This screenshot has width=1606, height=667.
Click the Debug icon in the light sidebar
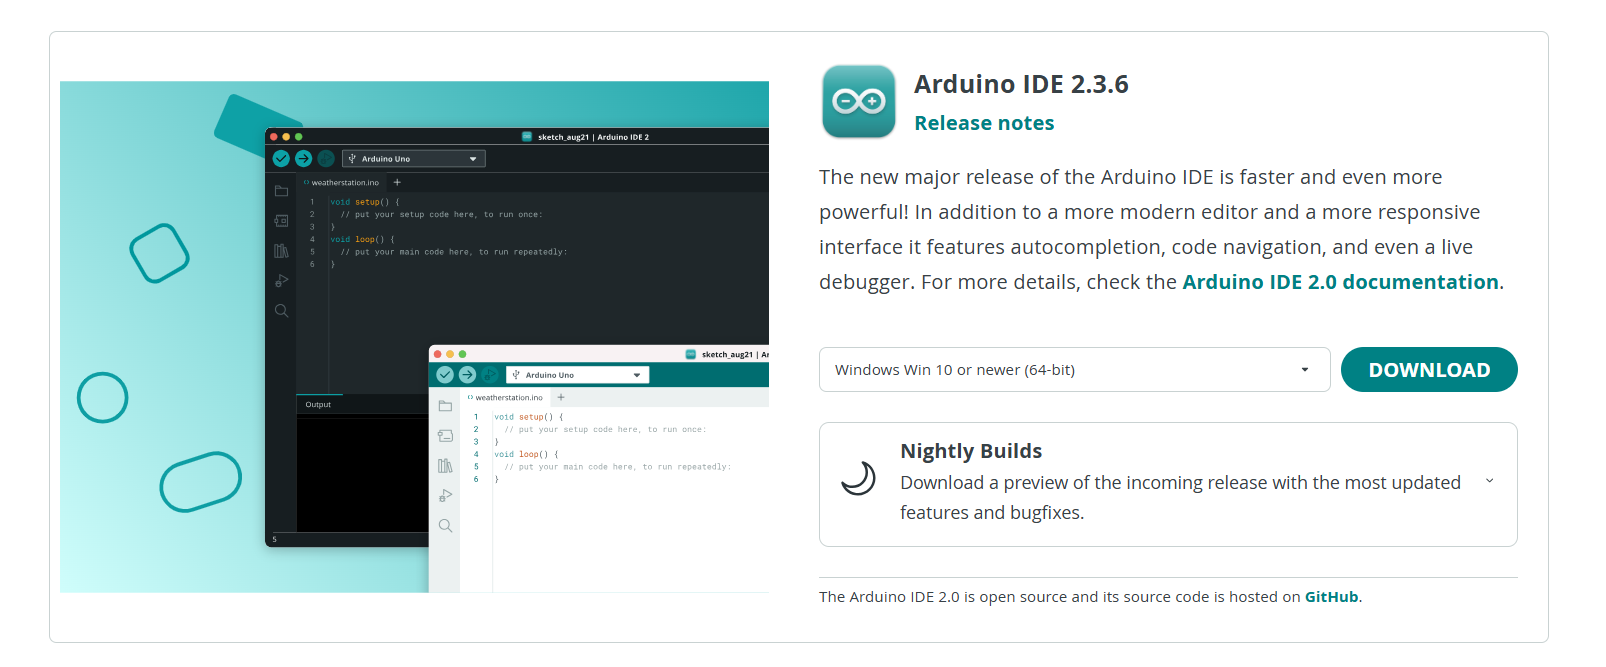(445, 496)
